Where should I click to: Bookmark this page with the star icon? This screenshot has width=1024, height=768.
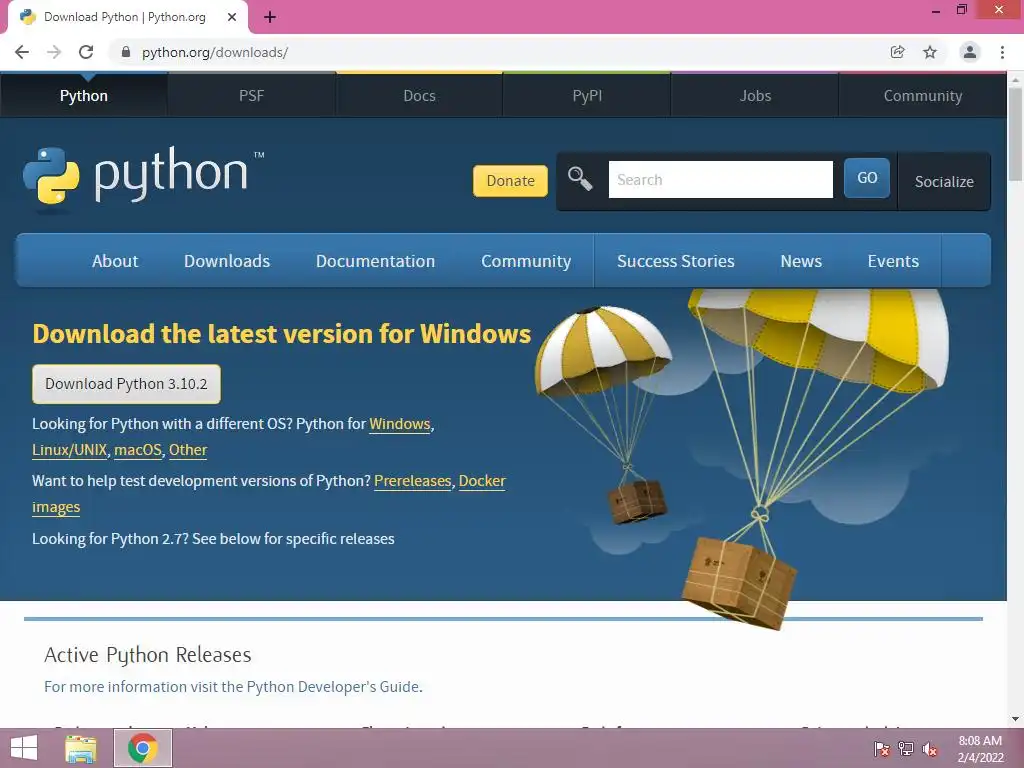click(x=930, y=52)
